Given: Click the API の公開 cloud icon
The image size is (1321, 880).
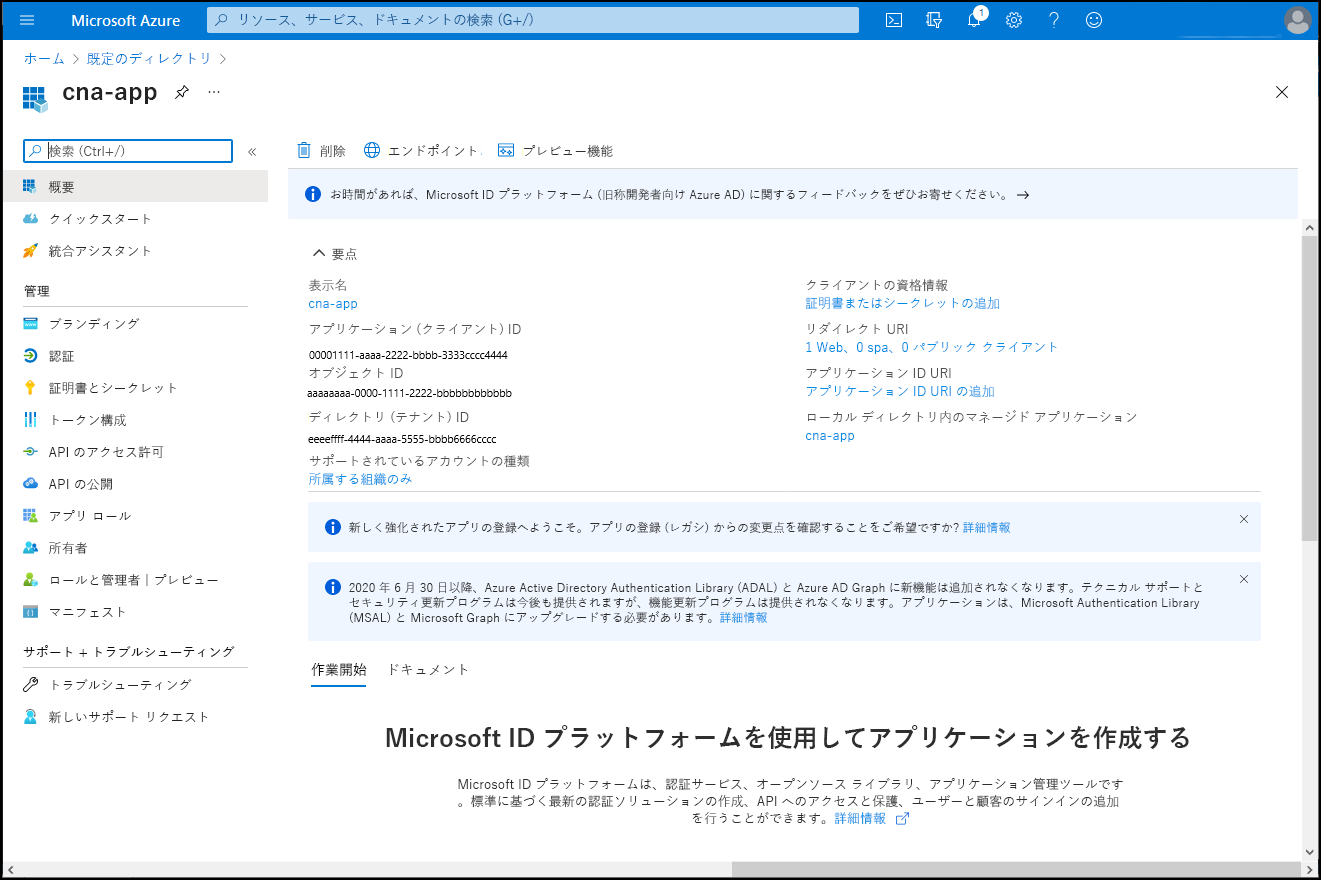Looking at the screenshot, I should click(30, 484).
